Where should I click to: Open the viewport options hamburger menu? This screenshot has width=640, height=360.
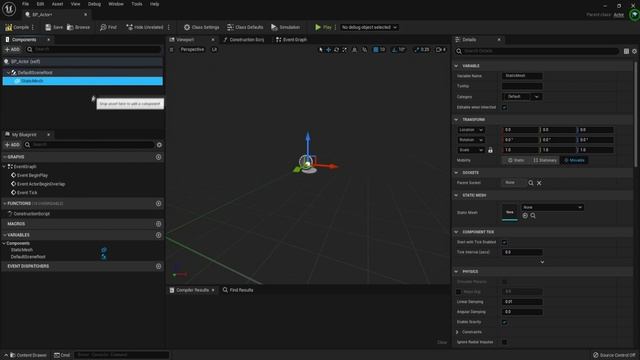(x=171, y=50)
